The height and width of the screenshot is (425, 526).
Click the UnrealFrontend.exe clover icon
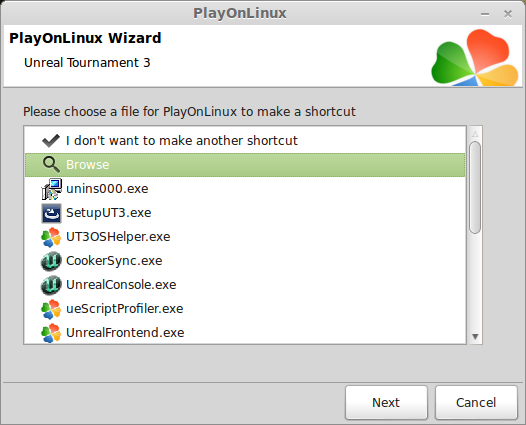pos(51,333)
